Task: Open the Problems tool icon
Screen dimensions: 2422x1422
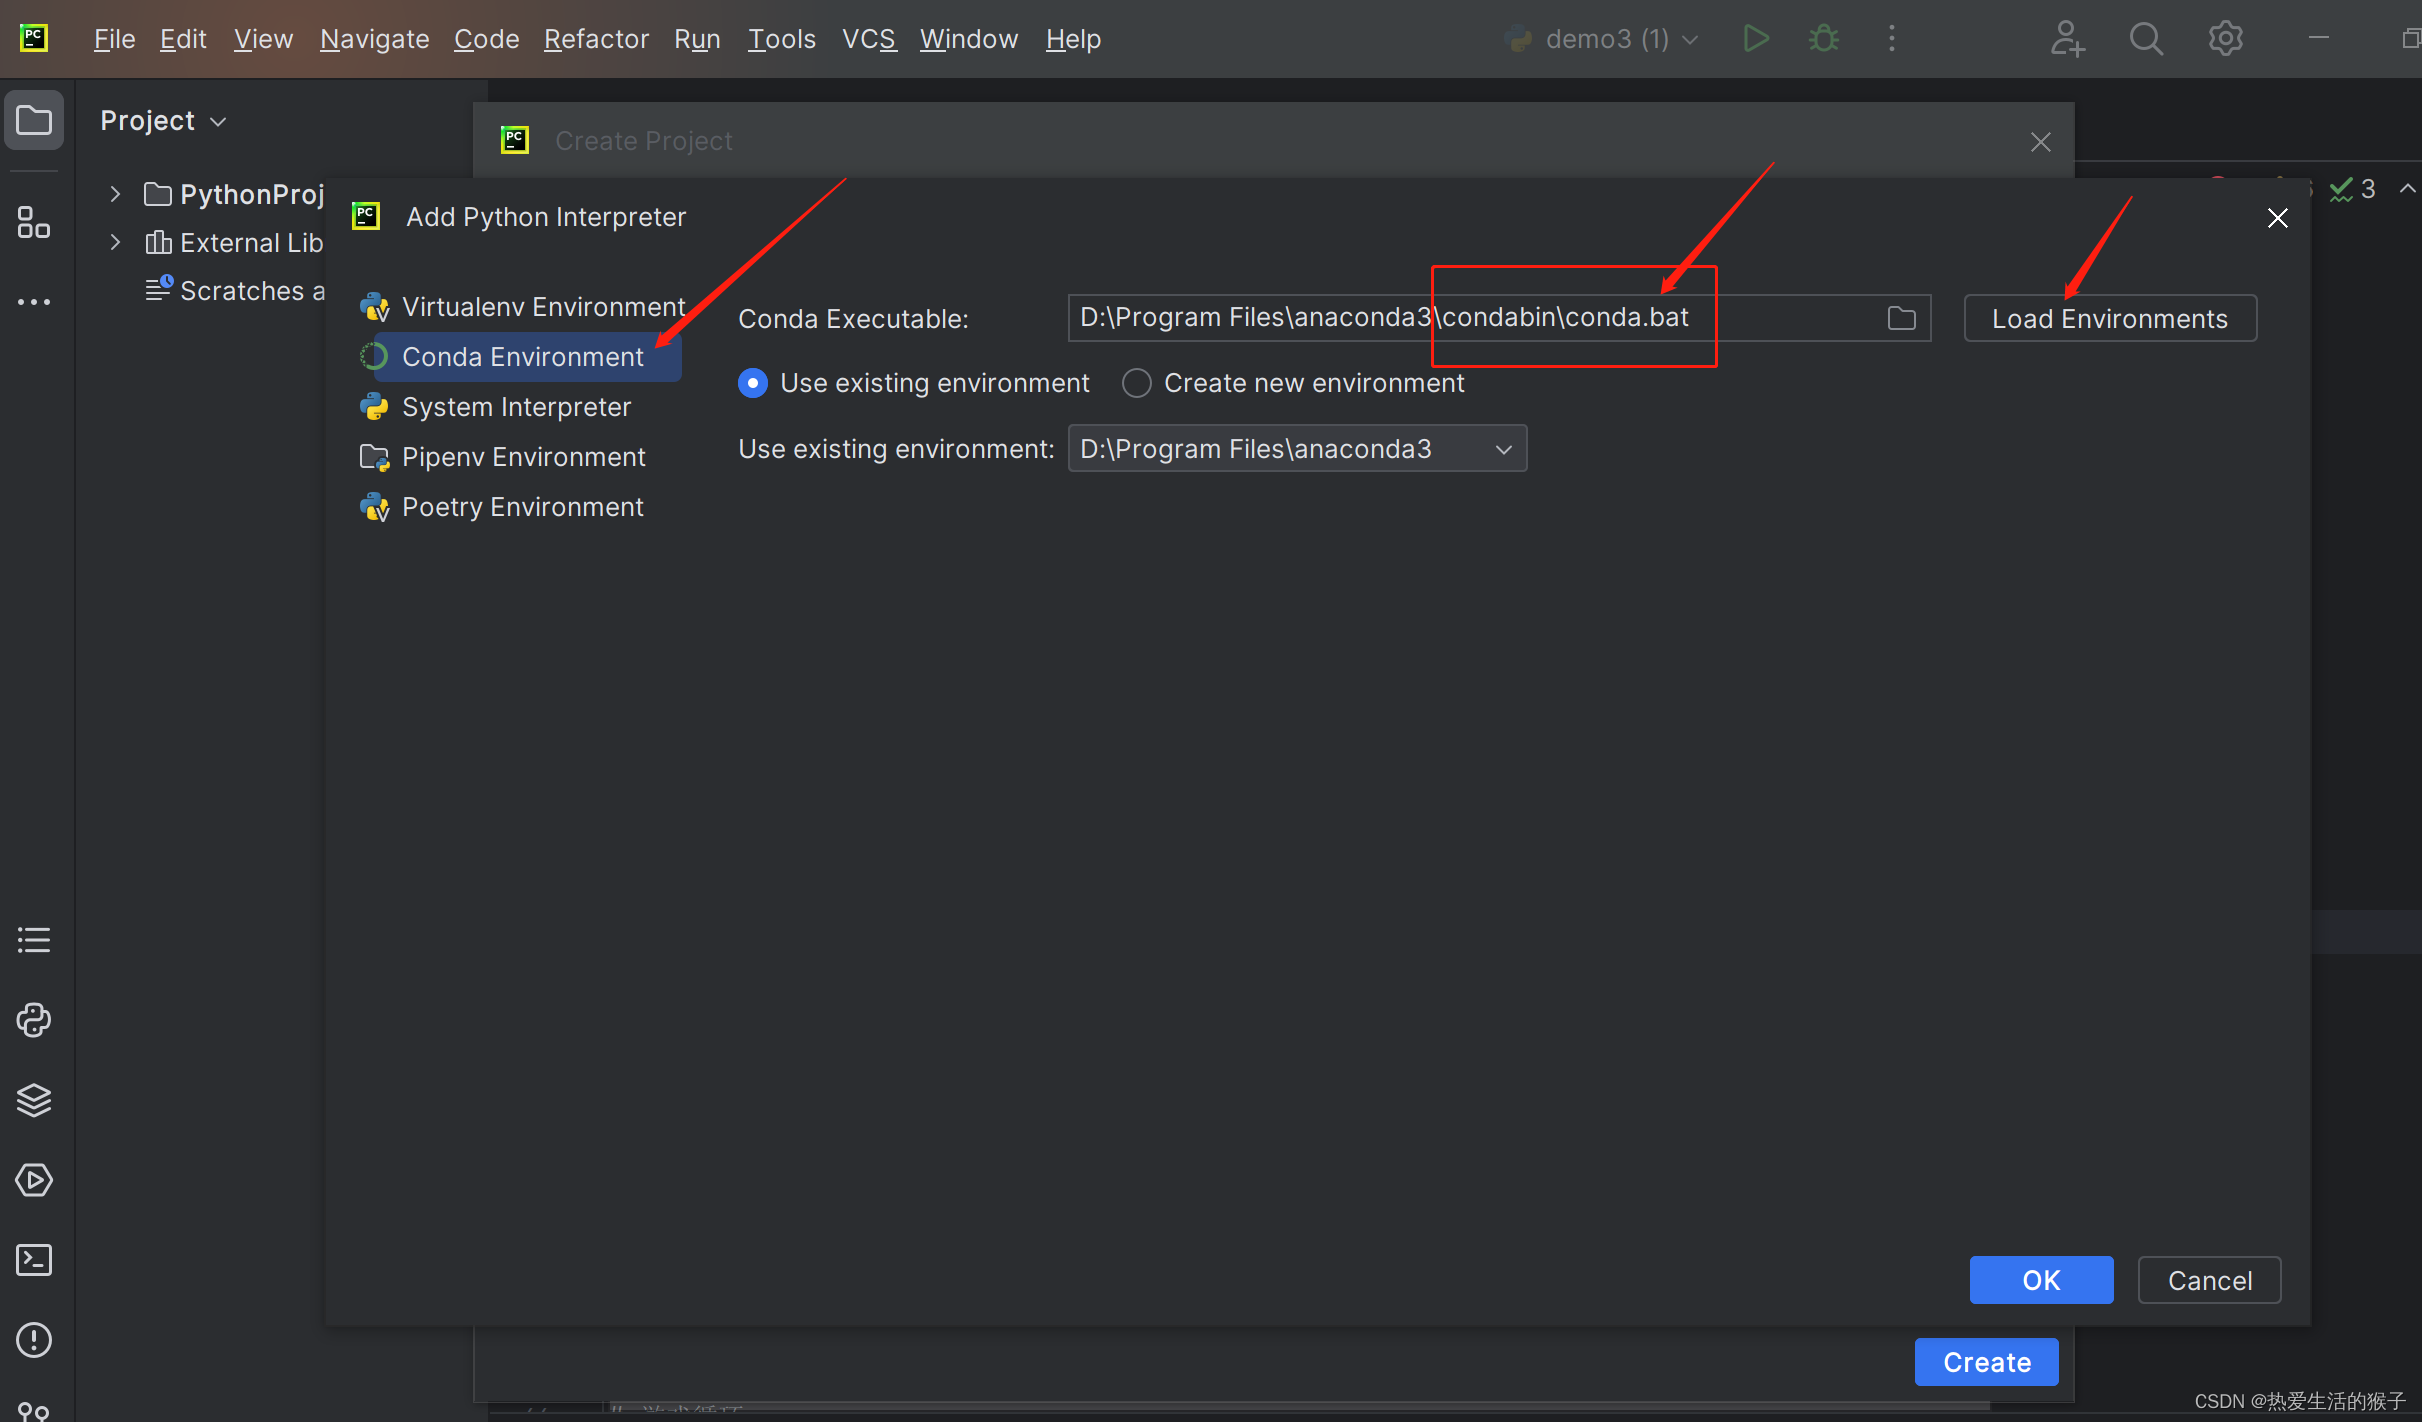Action: click(x=34, y=1340)
